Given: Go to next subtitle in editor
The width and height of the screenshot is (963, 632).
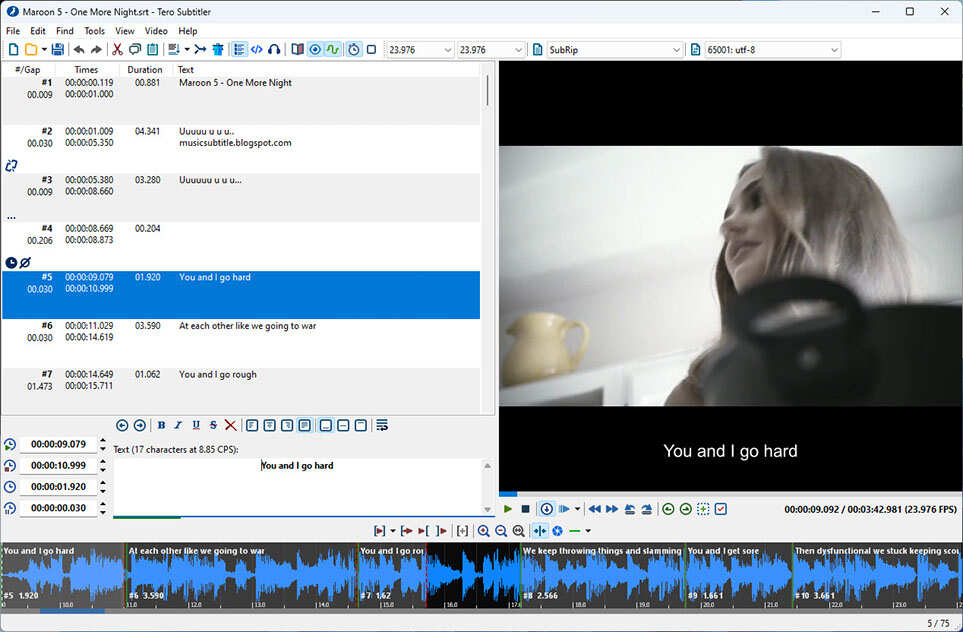Looking at the screenshot, I should coord(139,425).
